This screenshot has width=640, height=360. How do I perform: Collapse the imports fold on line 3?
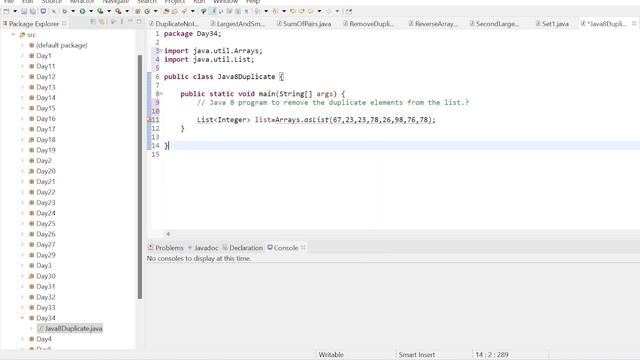(x=162, y=51)
